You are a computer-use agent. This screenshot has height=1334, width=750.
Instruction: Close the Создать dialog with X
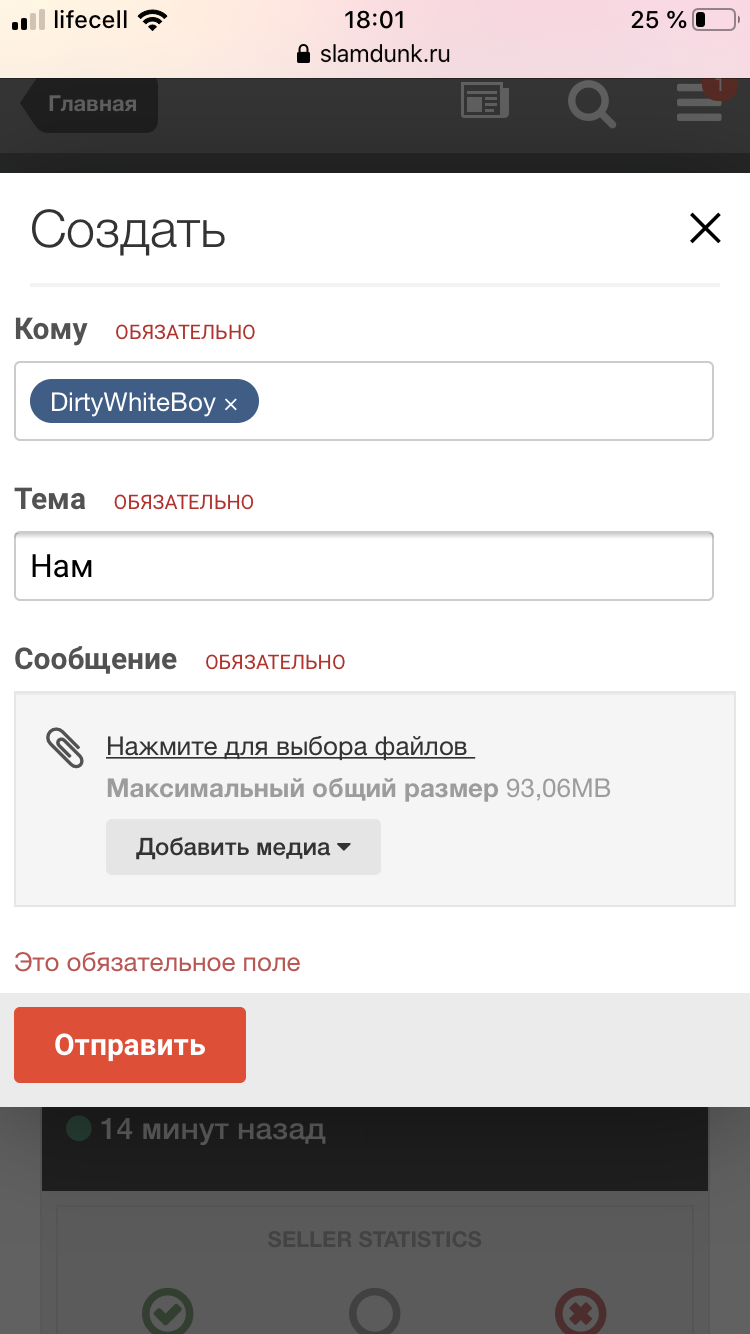point(705,229)
